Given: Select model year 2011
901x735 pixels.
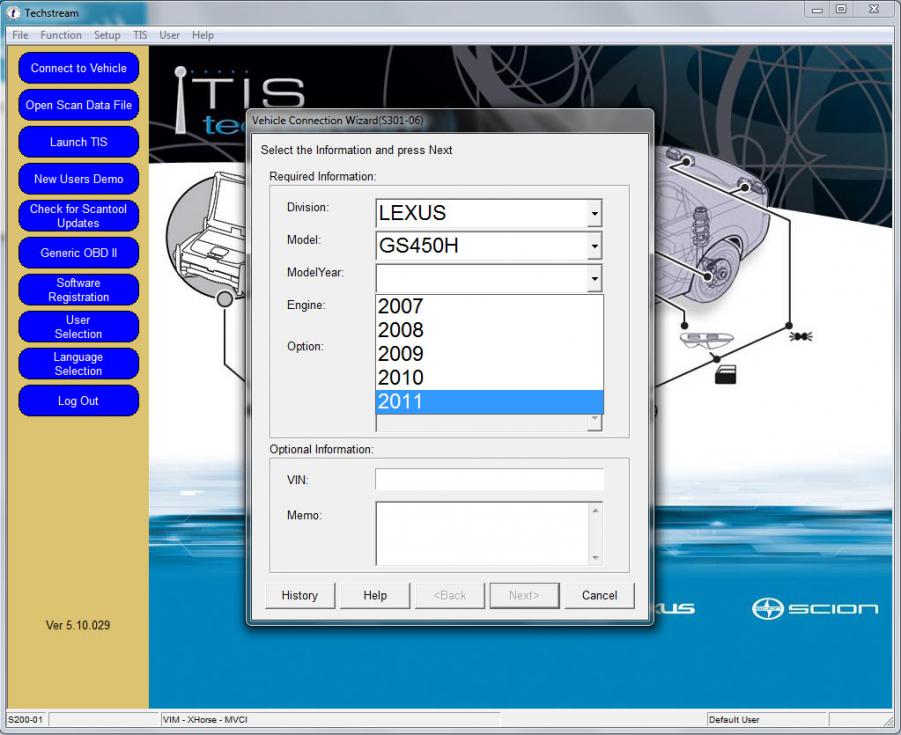Looking at the screenshot, I should point(489,402).
